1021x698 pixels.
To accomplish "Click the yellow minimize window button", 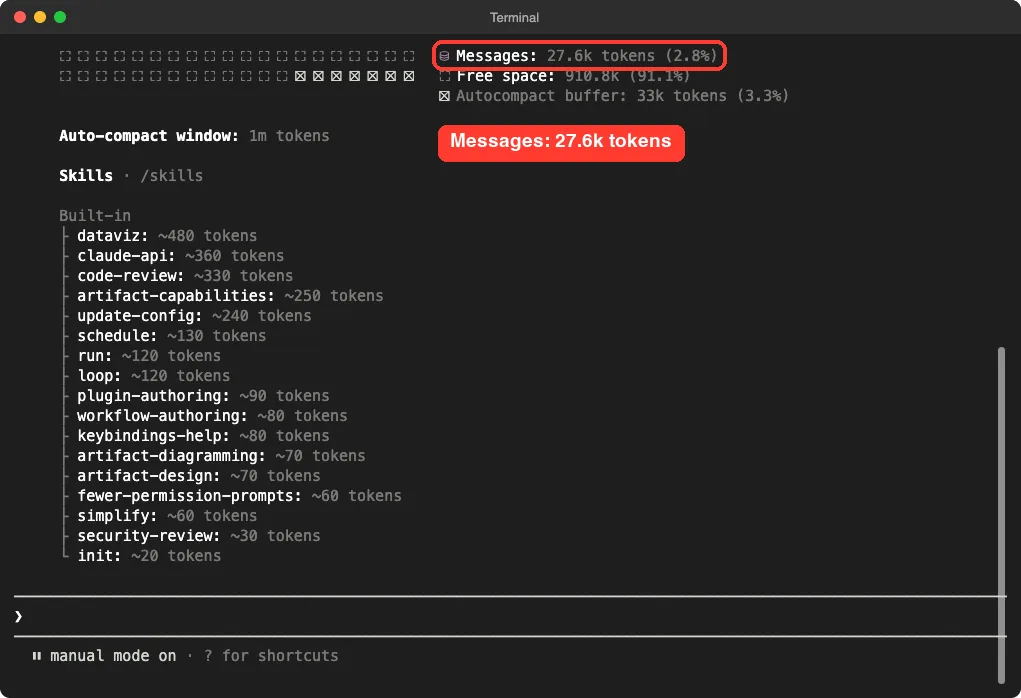I will [x=40, y=17].
